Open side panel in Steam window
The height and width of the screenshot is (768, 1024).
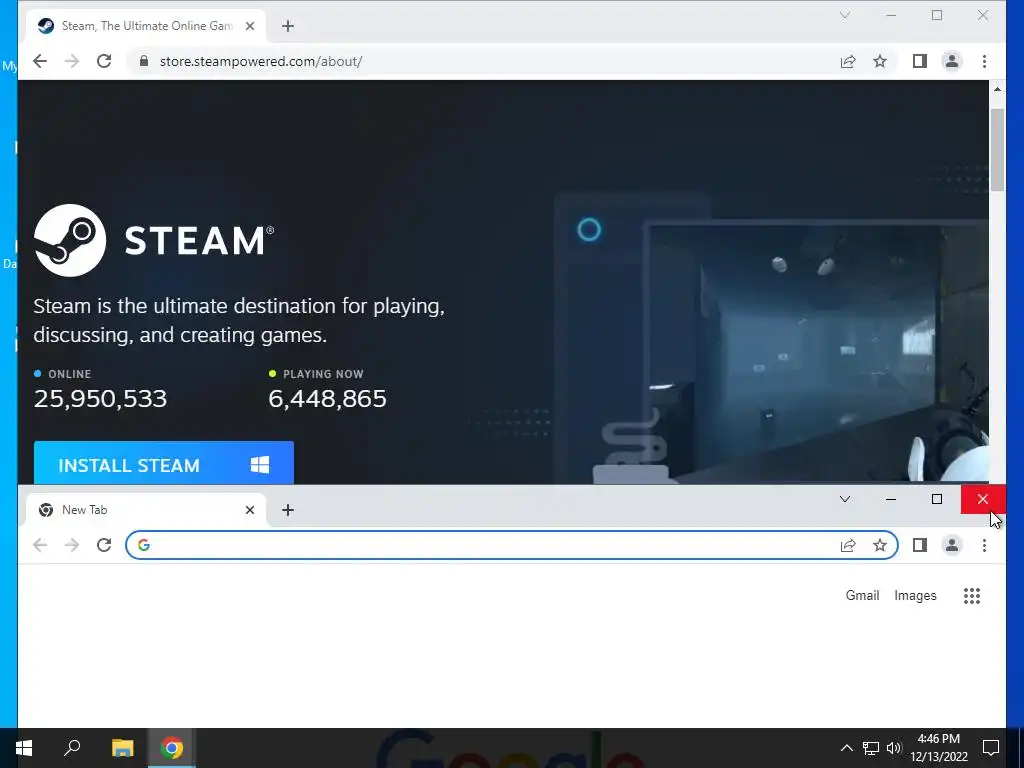[x=920, y=61]
